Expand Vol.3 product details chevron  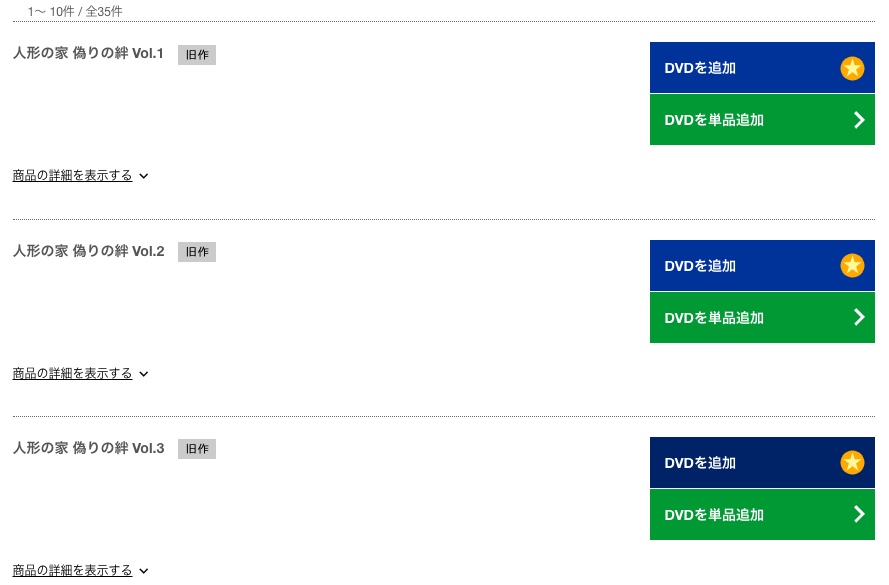point(144,571)
